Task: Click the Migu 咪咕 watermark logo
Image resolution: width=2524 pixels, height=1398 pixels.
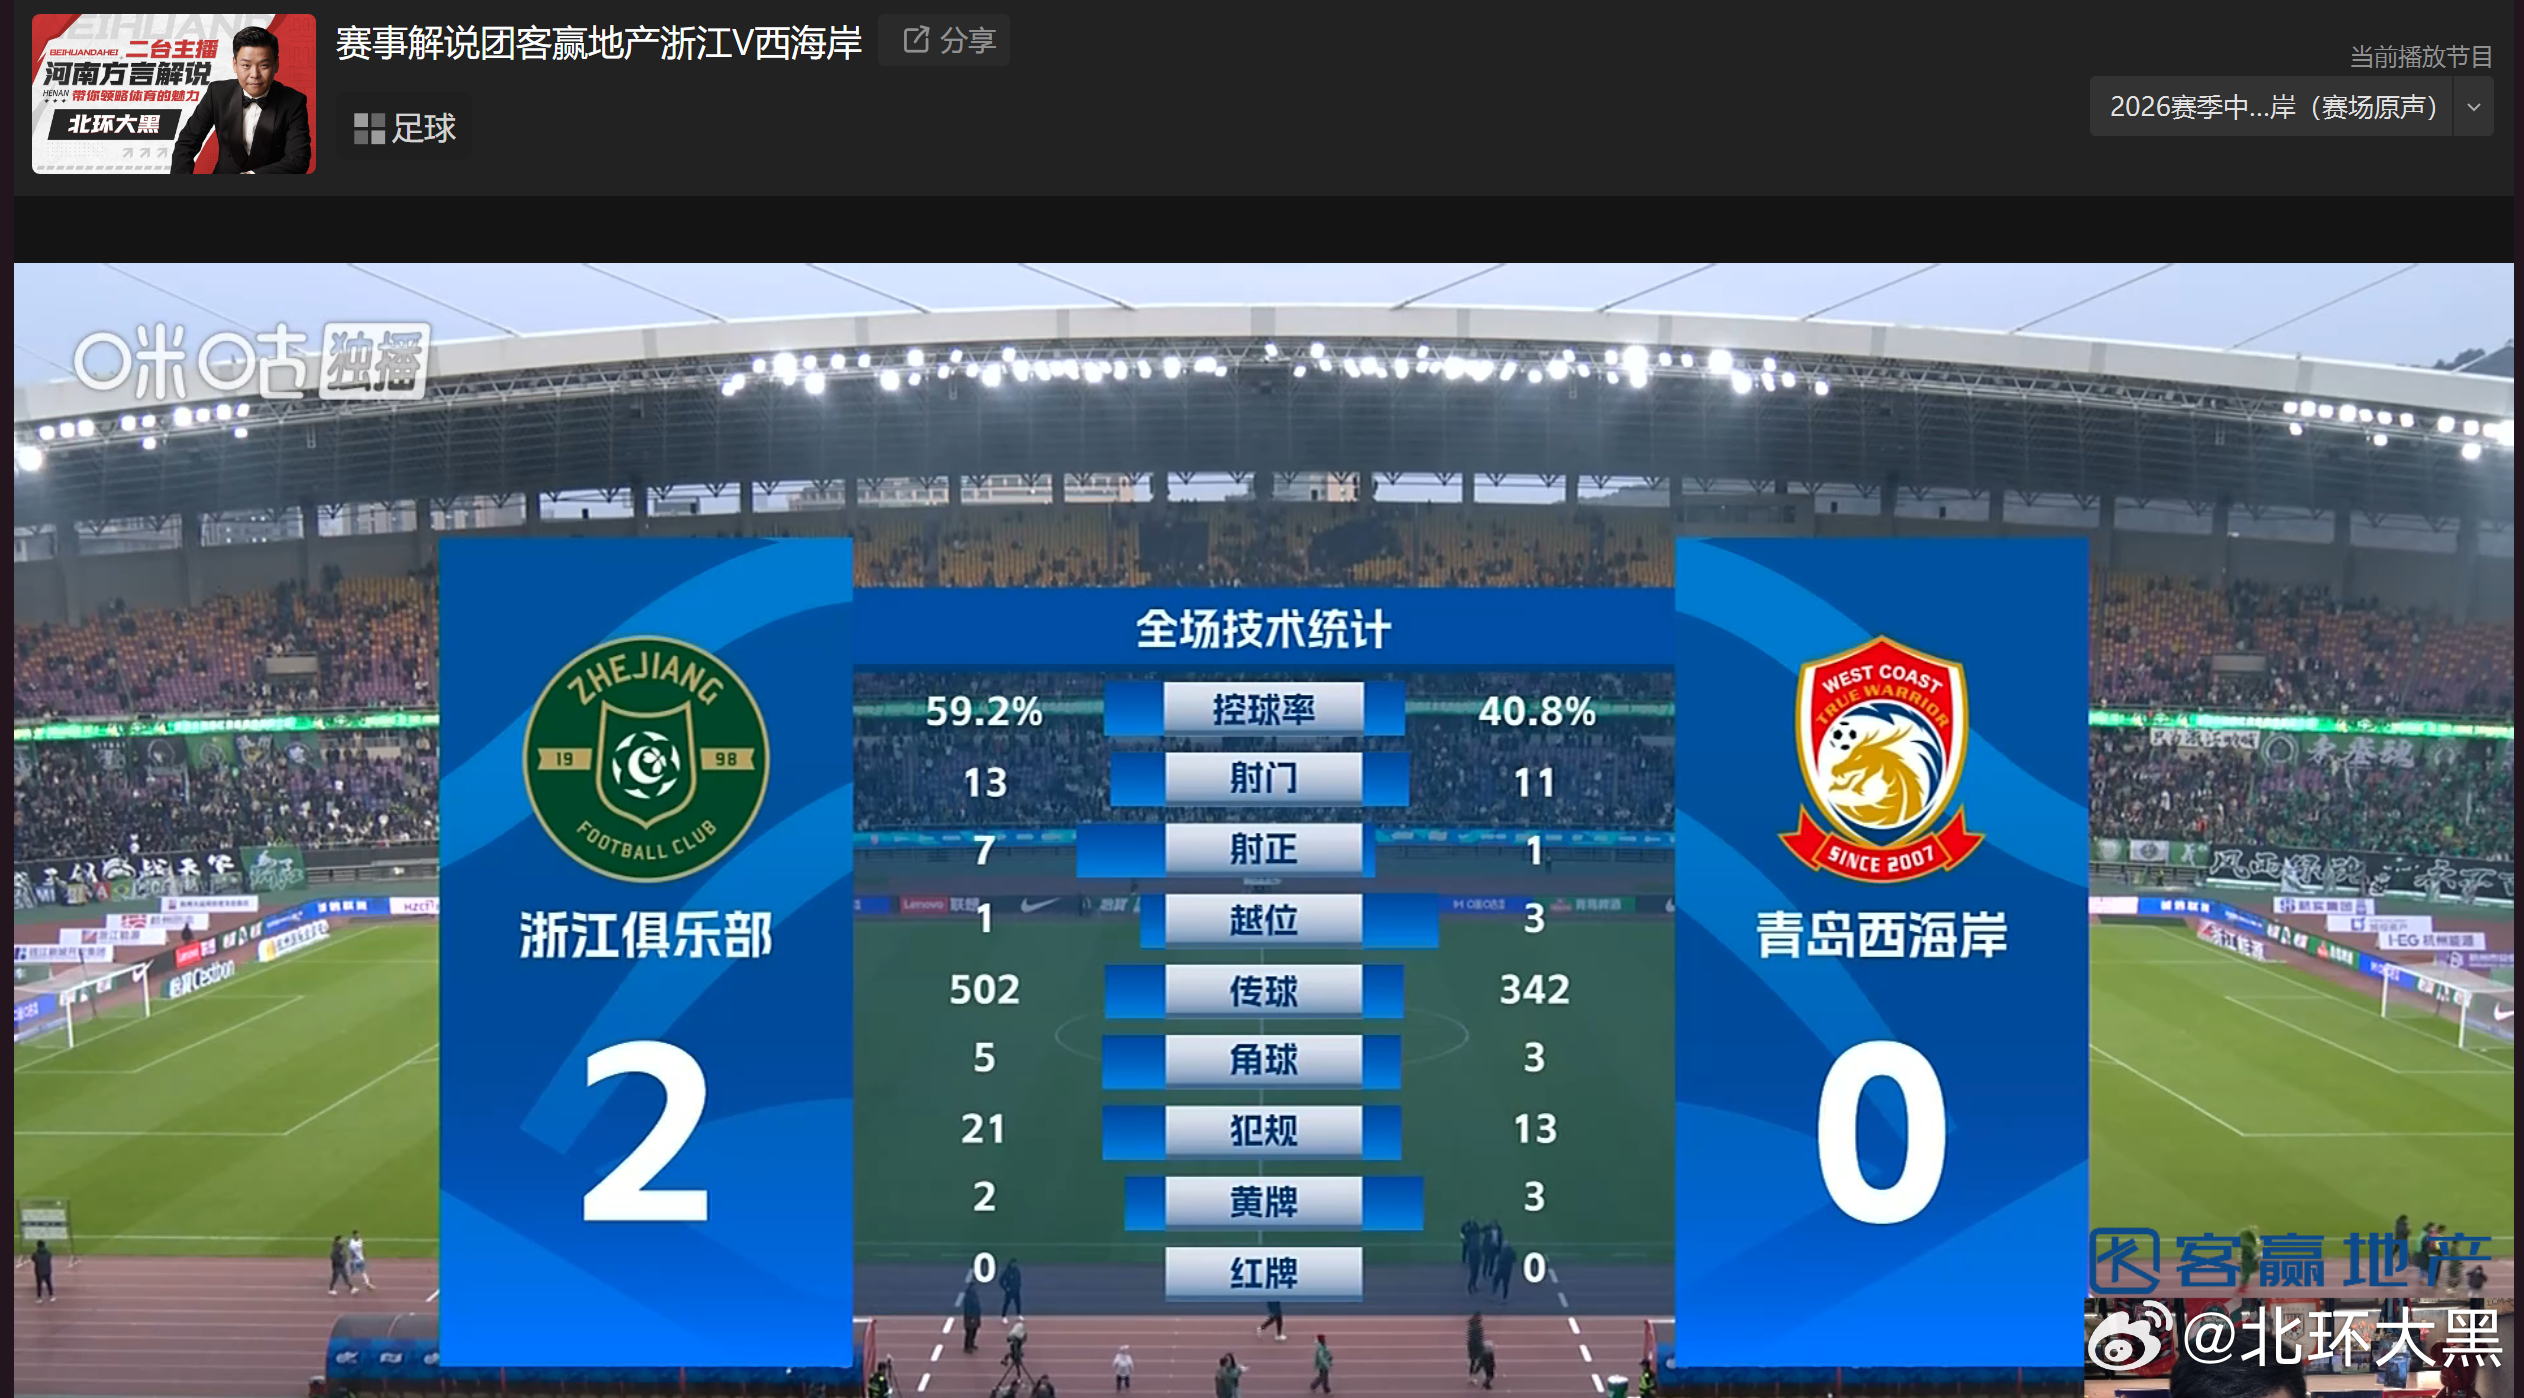Action: click(x=190, y=361)
